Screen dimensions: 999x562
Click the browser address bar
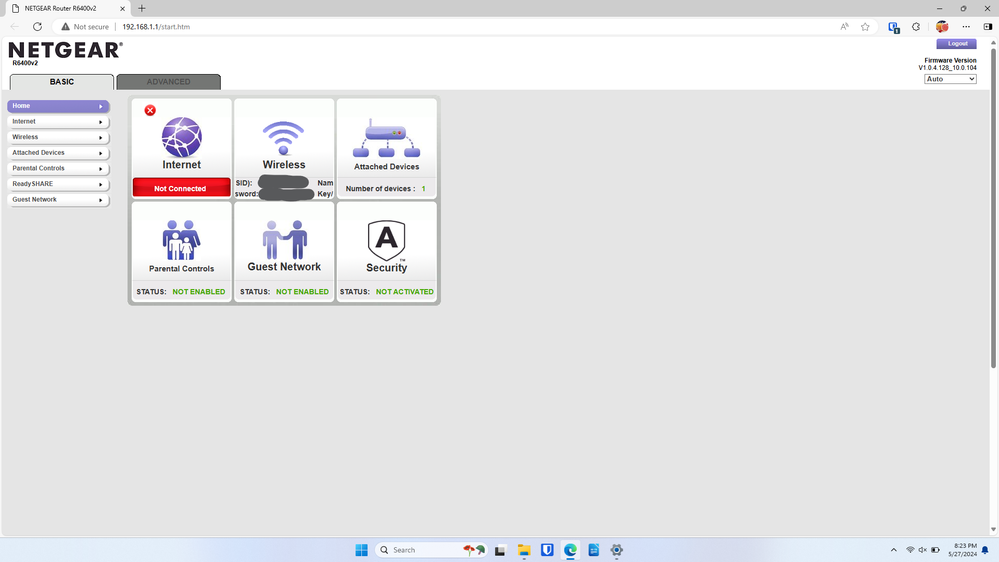450,27
